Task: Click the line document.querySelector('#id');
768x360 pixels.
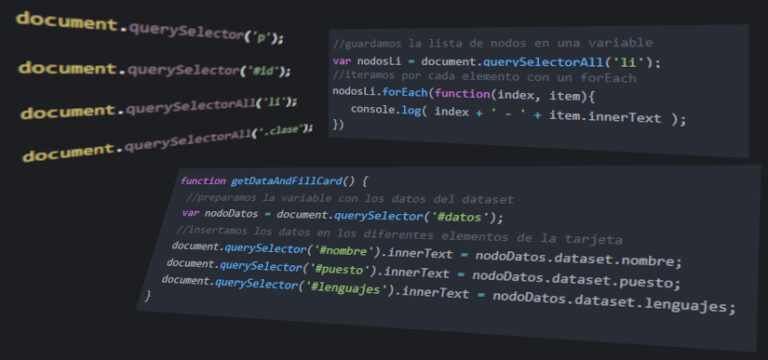Action: [x=155, y=69]
